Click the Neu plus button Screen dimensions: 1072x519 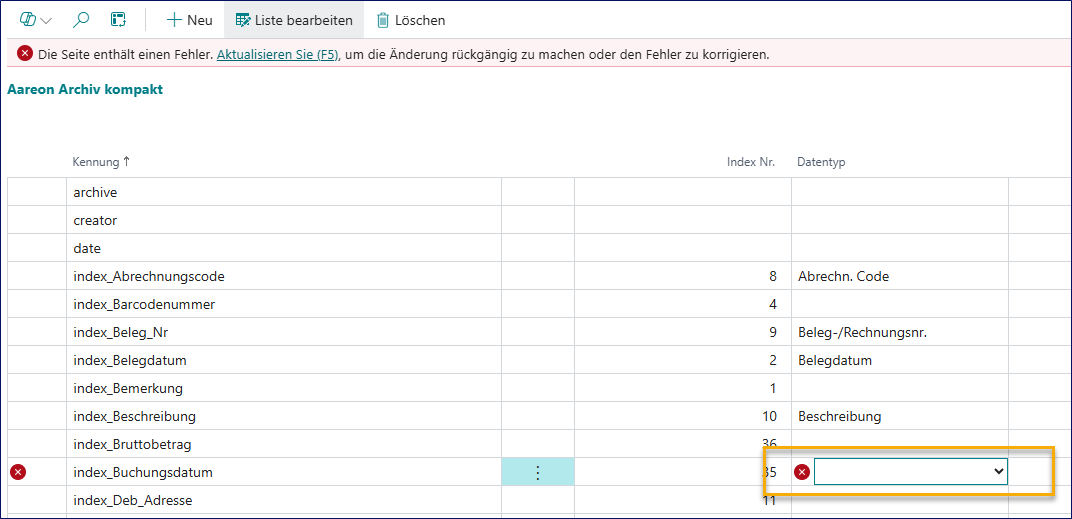click(x=189, y=20)
